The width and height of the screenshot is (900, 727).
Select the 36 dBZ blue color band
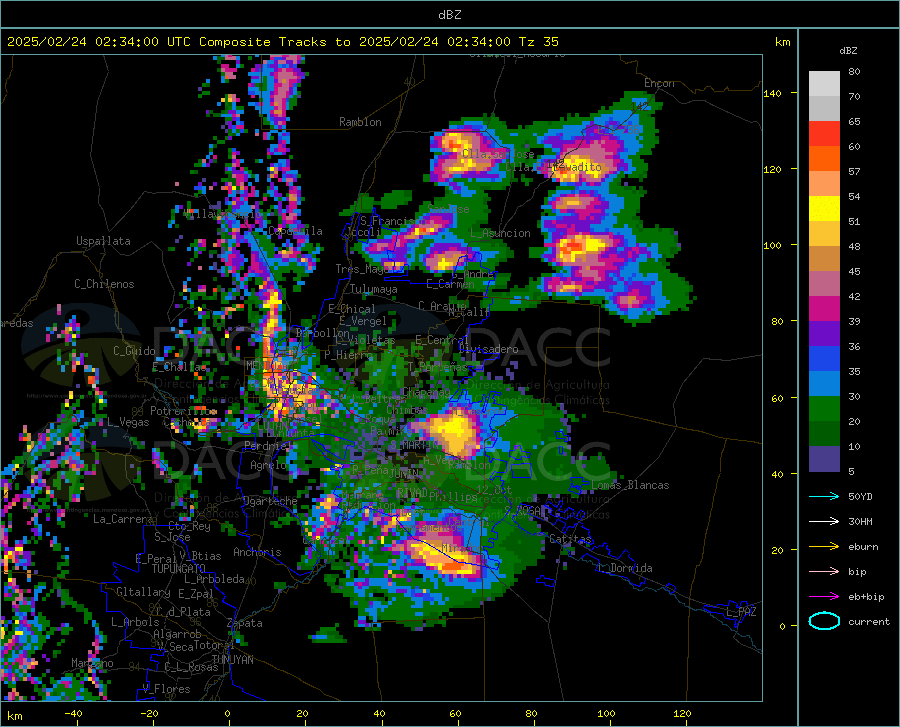click(x=824, y=359)
